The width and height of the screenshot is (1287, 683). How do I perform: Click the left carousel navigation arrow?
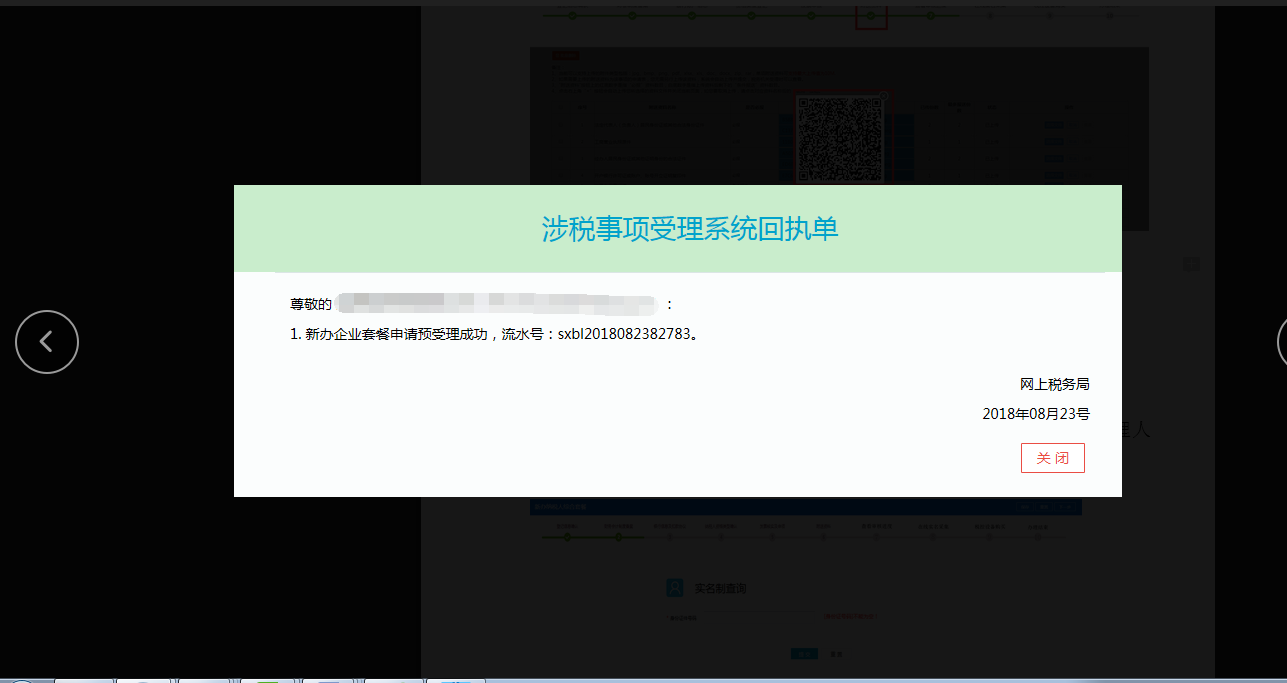(x=47, y=341)
